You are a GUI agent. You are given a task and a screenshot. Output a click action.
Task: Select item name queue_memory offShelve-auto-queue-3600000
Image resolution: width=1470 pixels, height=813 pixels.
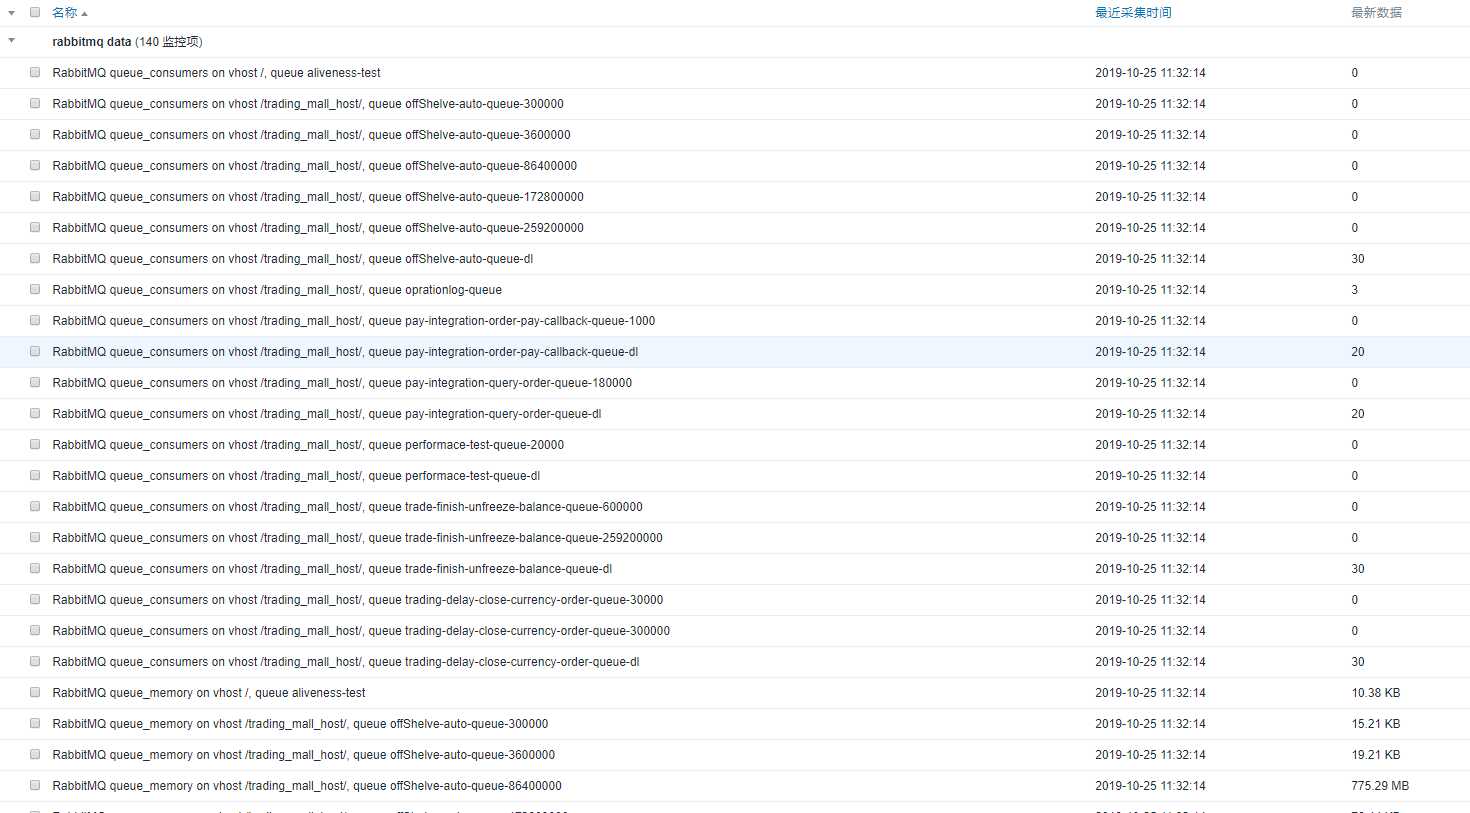pyautogui.click(x=304, y=755)
